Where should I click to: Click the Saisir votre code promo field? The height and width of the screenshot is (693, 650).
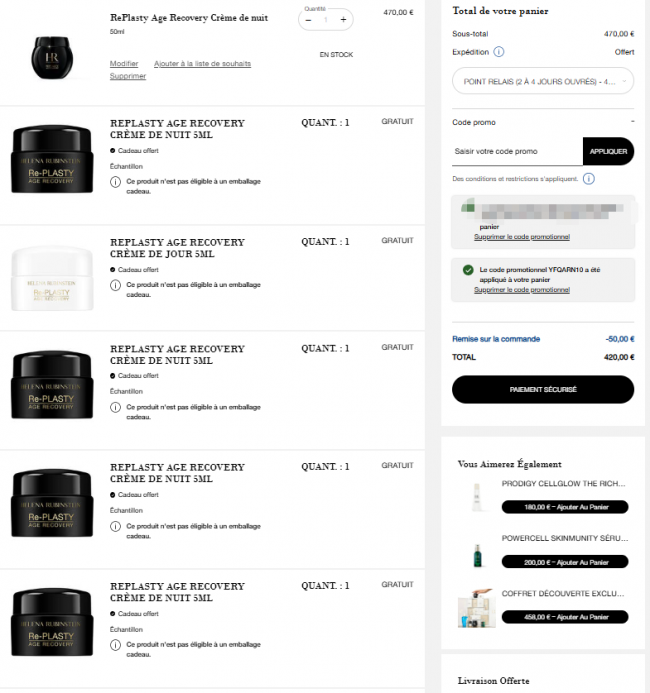point(517,152)
